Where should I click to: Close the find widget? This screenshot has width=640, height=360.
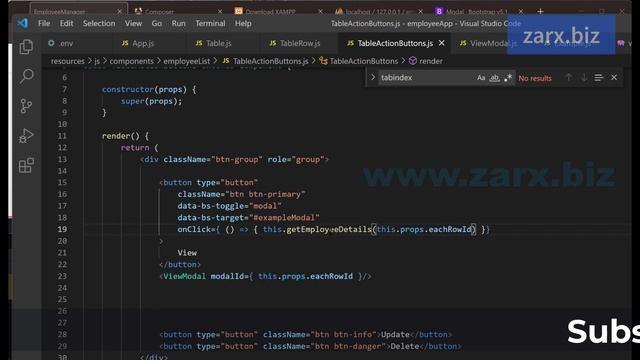pyautogui.click(x=614, y=78)
